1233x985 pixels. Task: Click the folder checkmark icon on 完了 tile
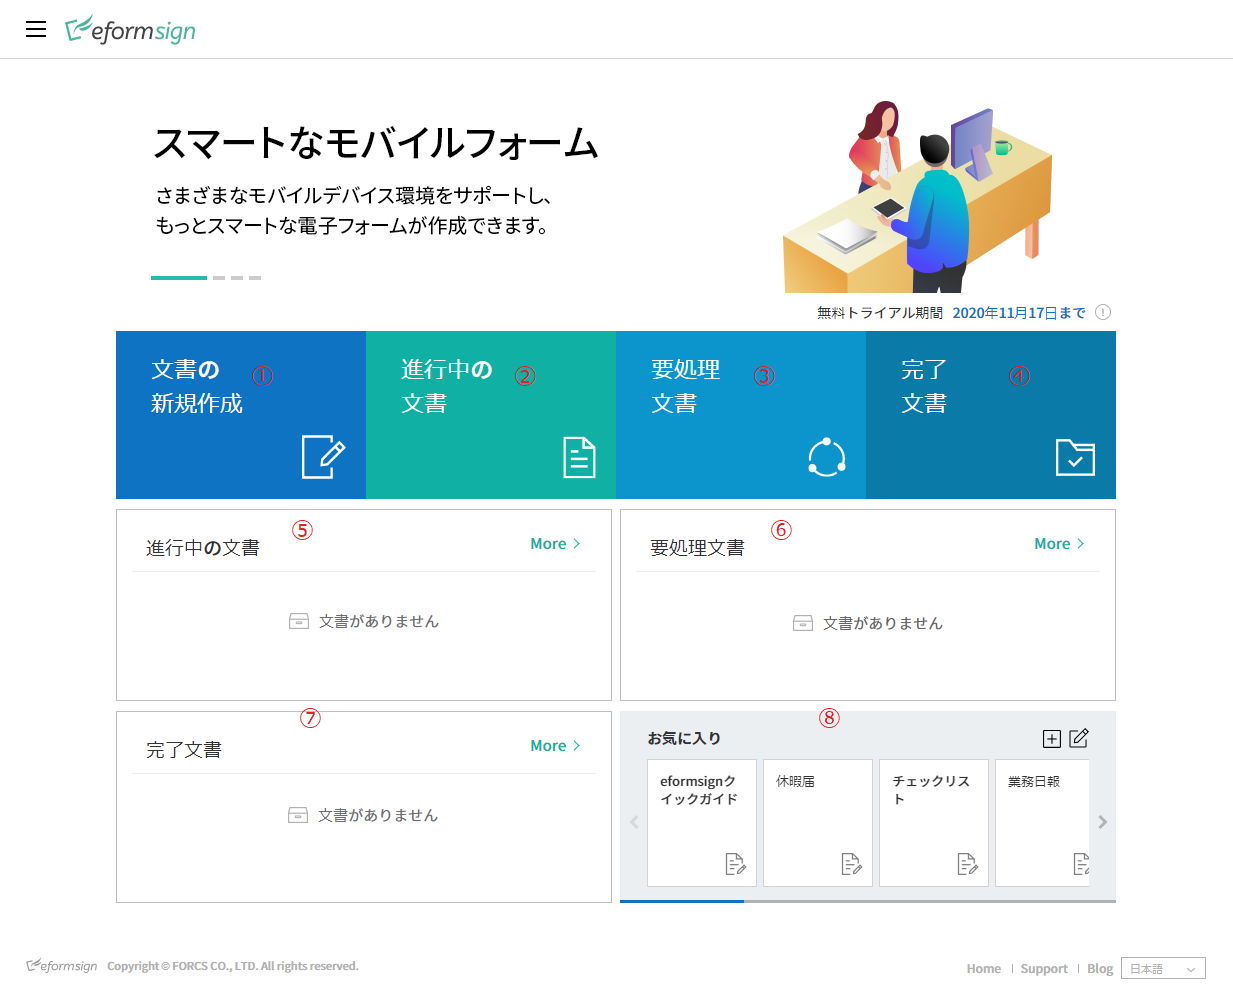tap(1075, 457)
